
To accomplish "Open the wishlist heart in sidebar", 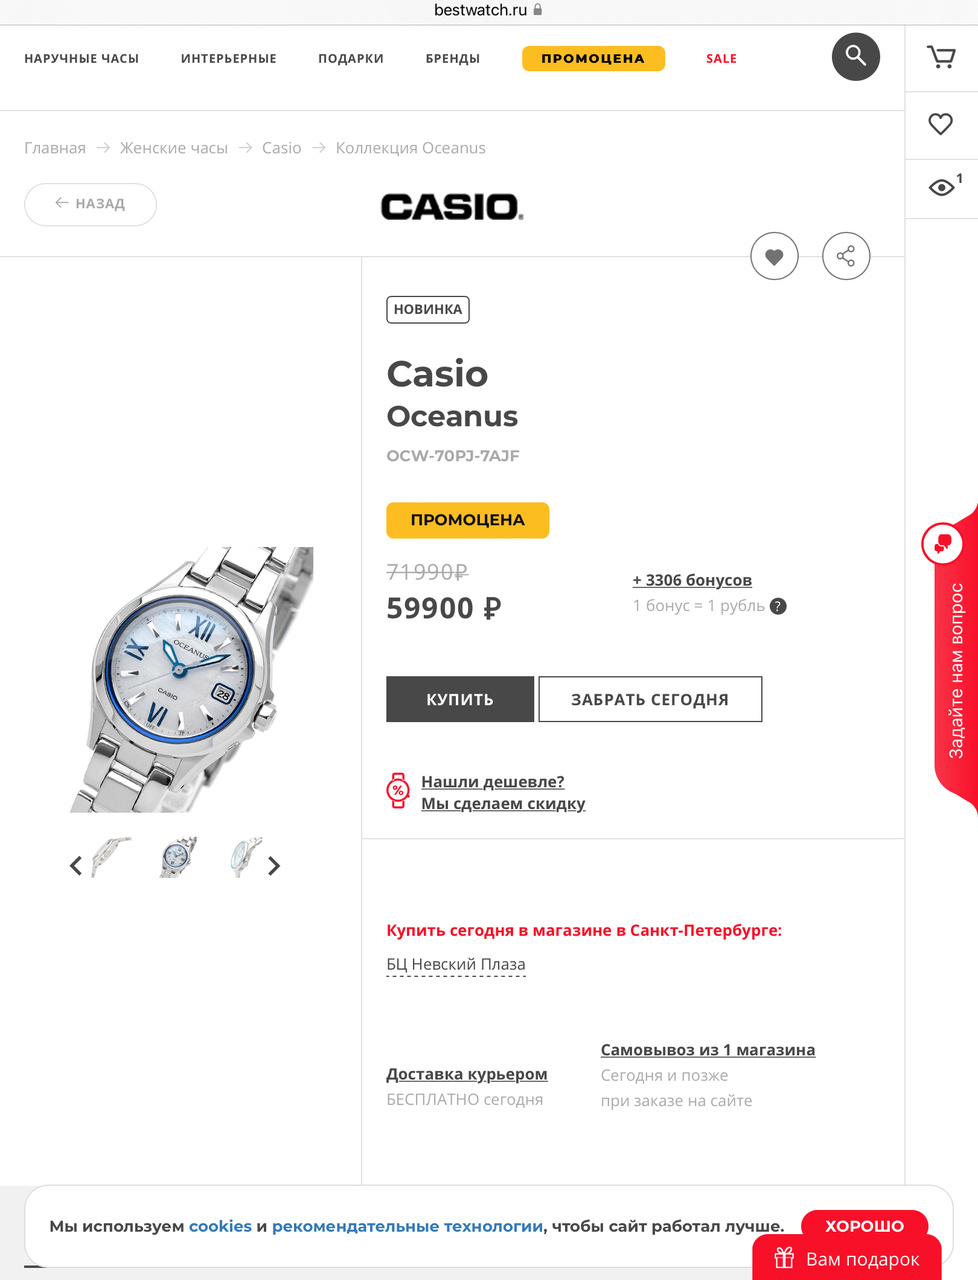I will (x=941, y=124).
